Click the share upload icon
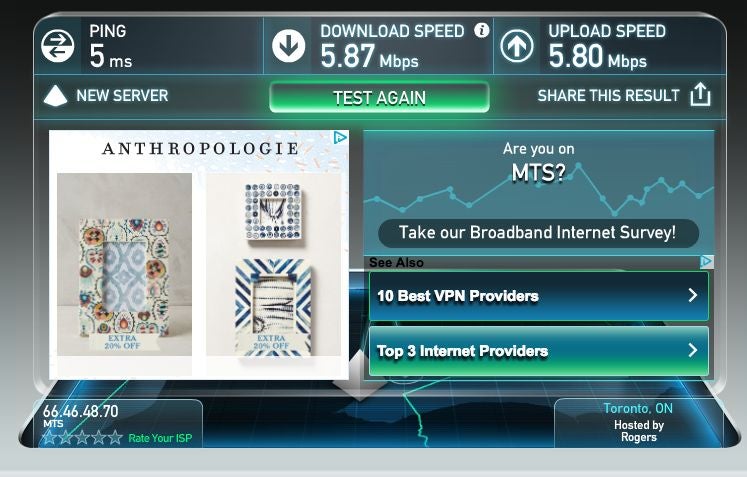The height and width of the screenshot is (477, 747). pyautogui.click(x=700, y=94)
